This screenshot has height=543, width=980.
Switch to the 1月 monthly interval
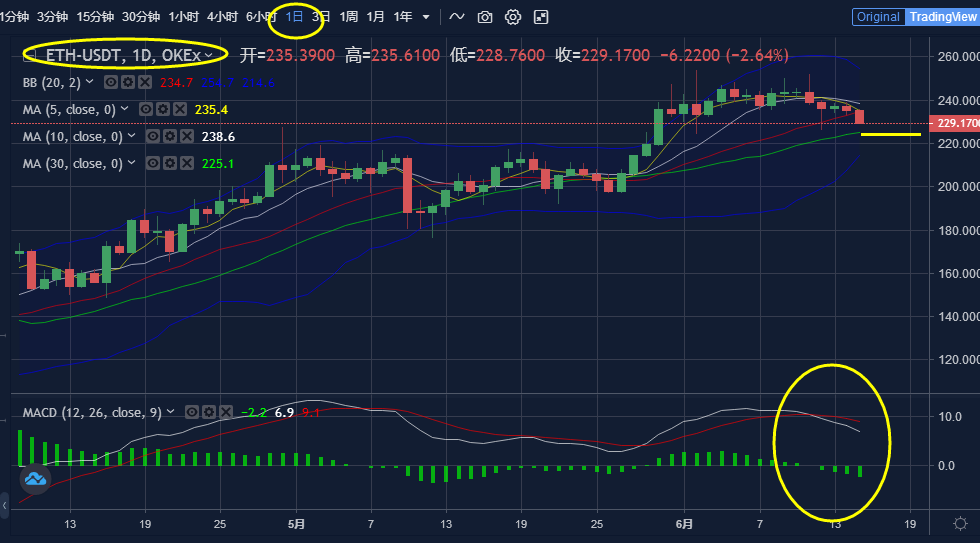376,17
